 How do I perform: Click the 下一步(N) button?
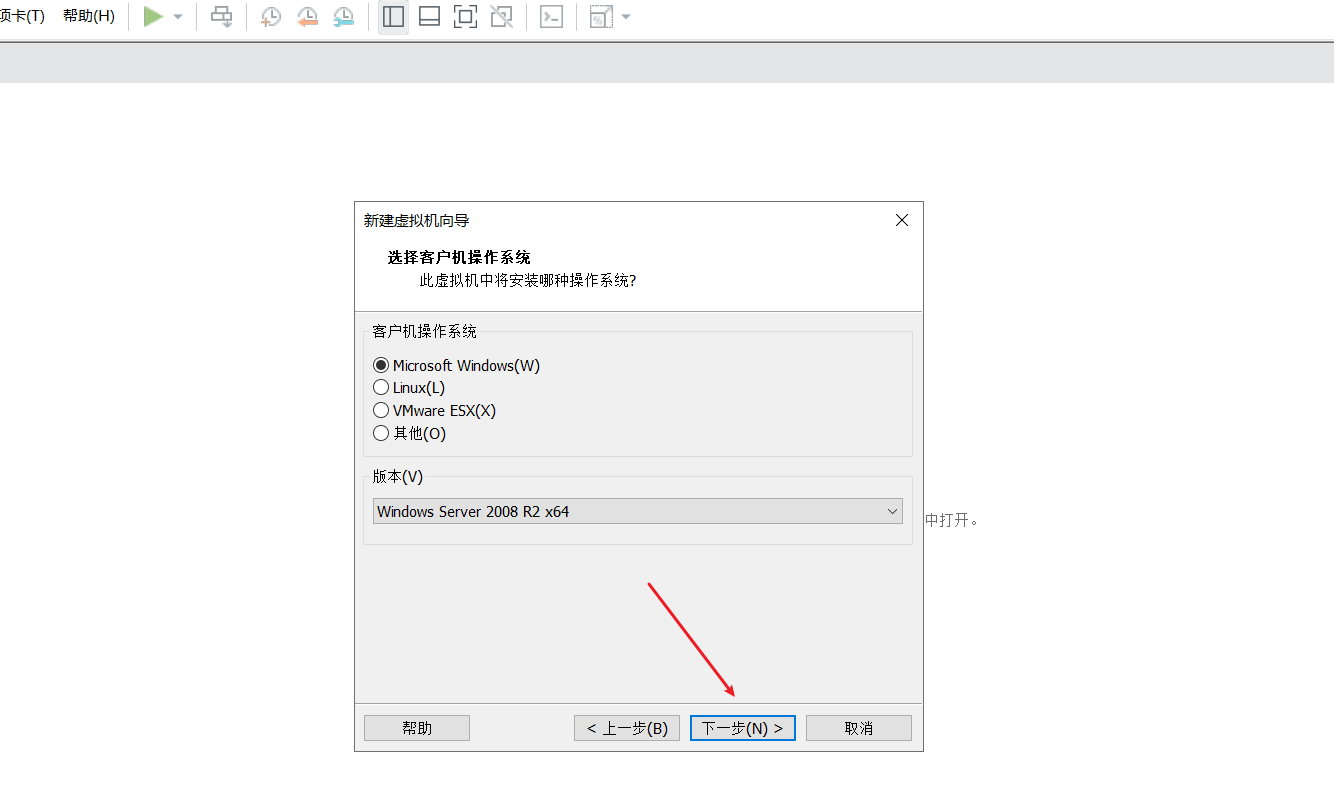[x=742, y=727]
